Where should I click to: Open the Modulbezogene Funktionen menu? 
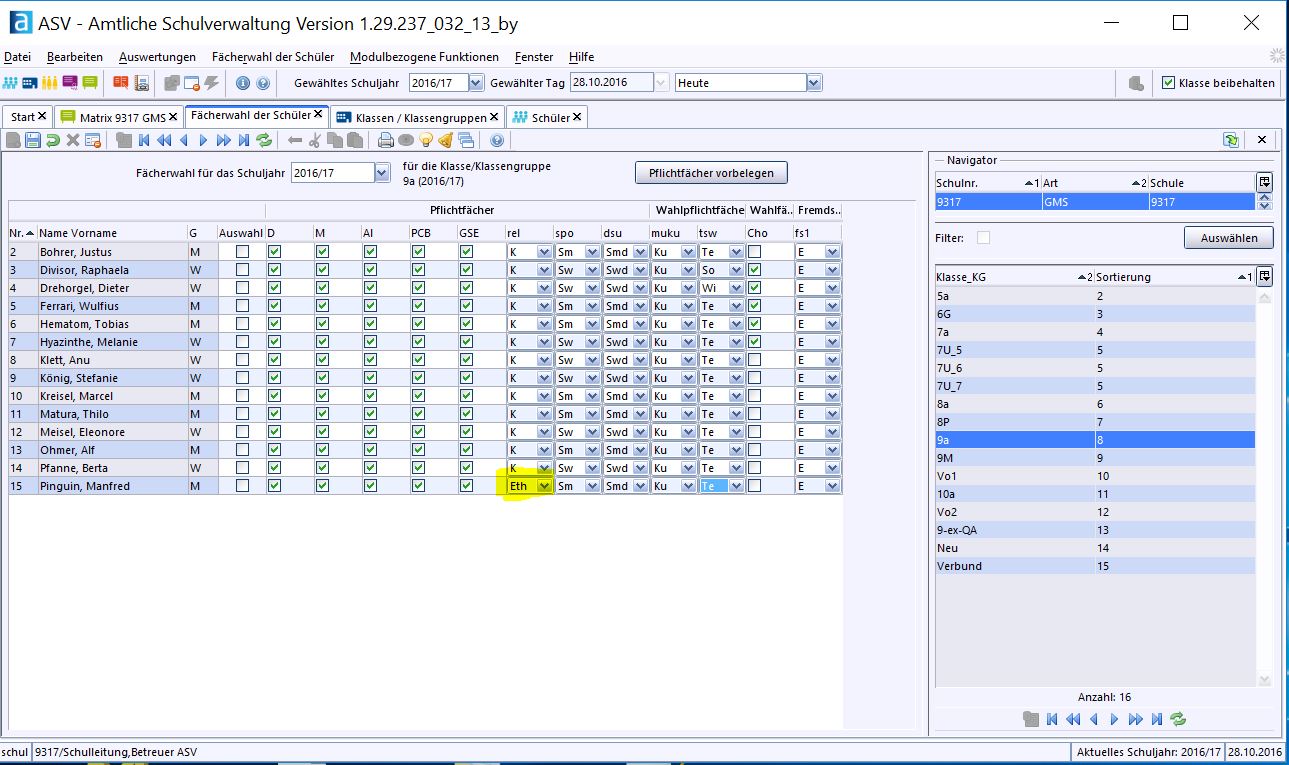[x=425, y=57]
